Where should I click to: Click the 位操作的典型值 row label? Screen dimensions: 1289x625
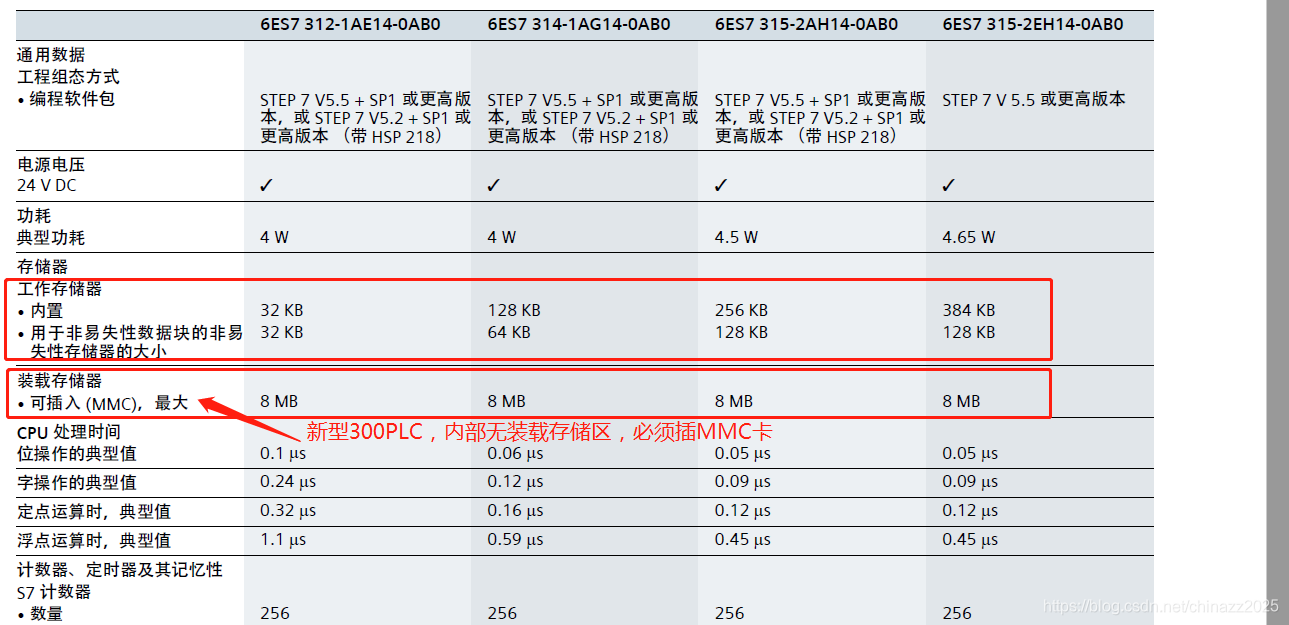coord(77,453)
